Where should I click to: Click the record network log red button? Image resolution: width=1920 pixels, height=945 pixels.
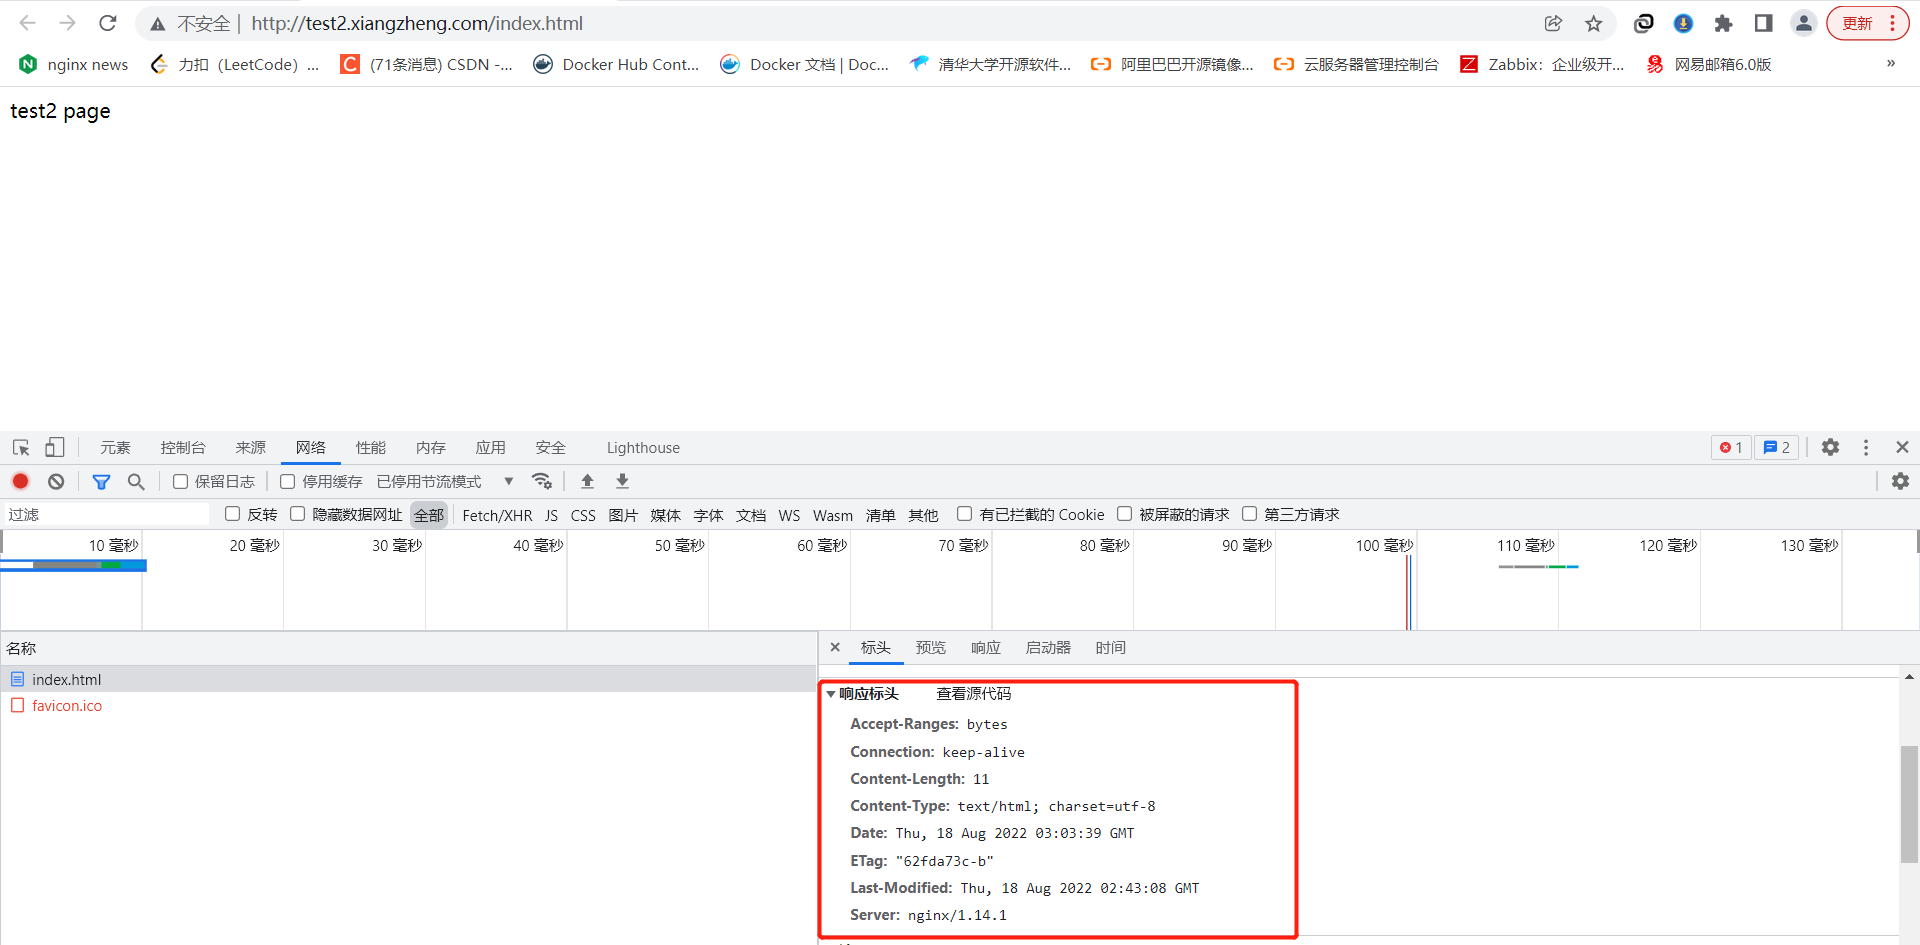(x=20, y=481)
